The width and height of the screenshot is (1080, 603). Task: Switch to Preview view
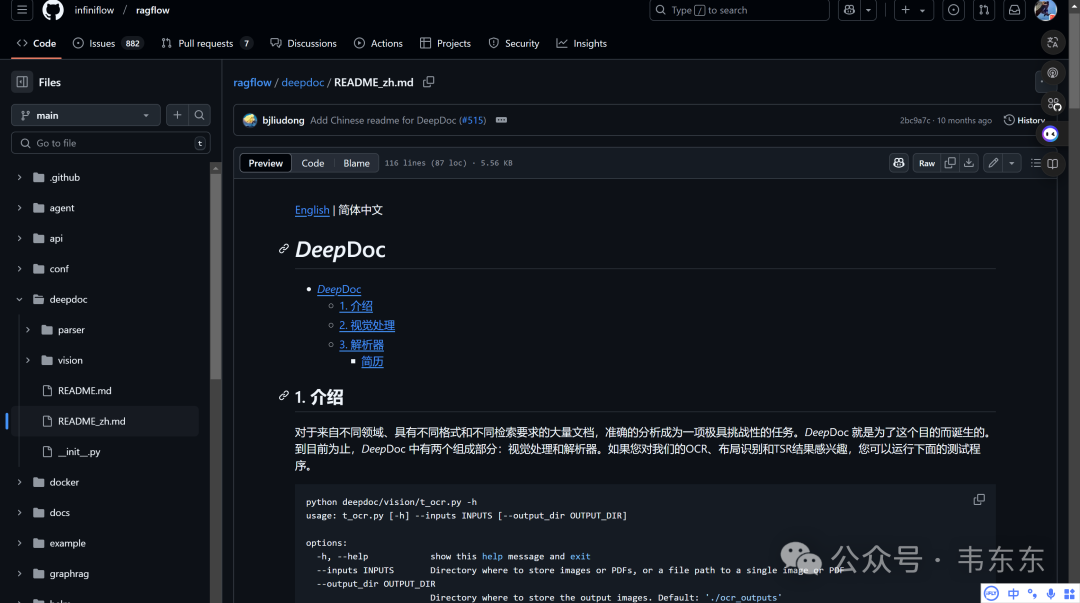coord(265,163)
